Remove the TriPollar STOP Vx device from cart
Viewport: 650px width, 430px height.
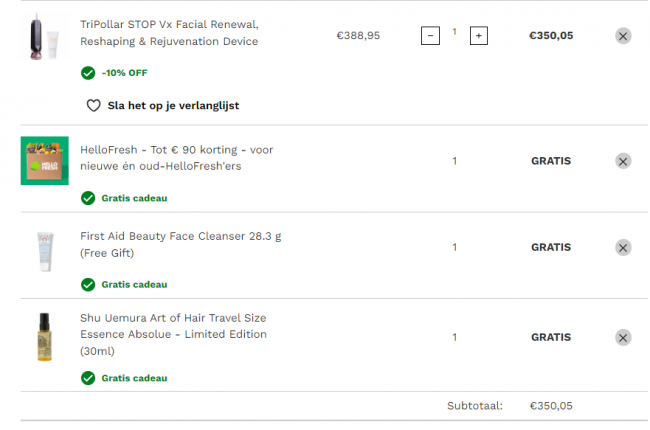coord(623,36)
